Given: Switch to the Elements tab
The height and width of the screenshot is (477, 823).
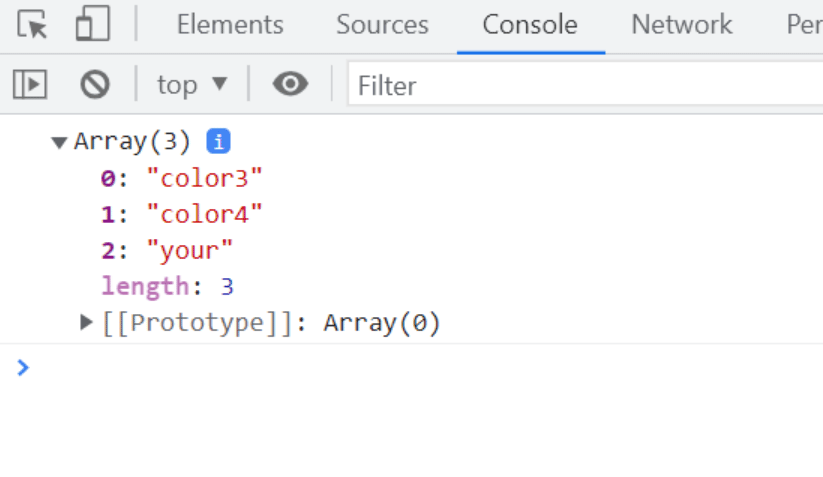Looking at the screenshot, I should click(x=230, y=25).
